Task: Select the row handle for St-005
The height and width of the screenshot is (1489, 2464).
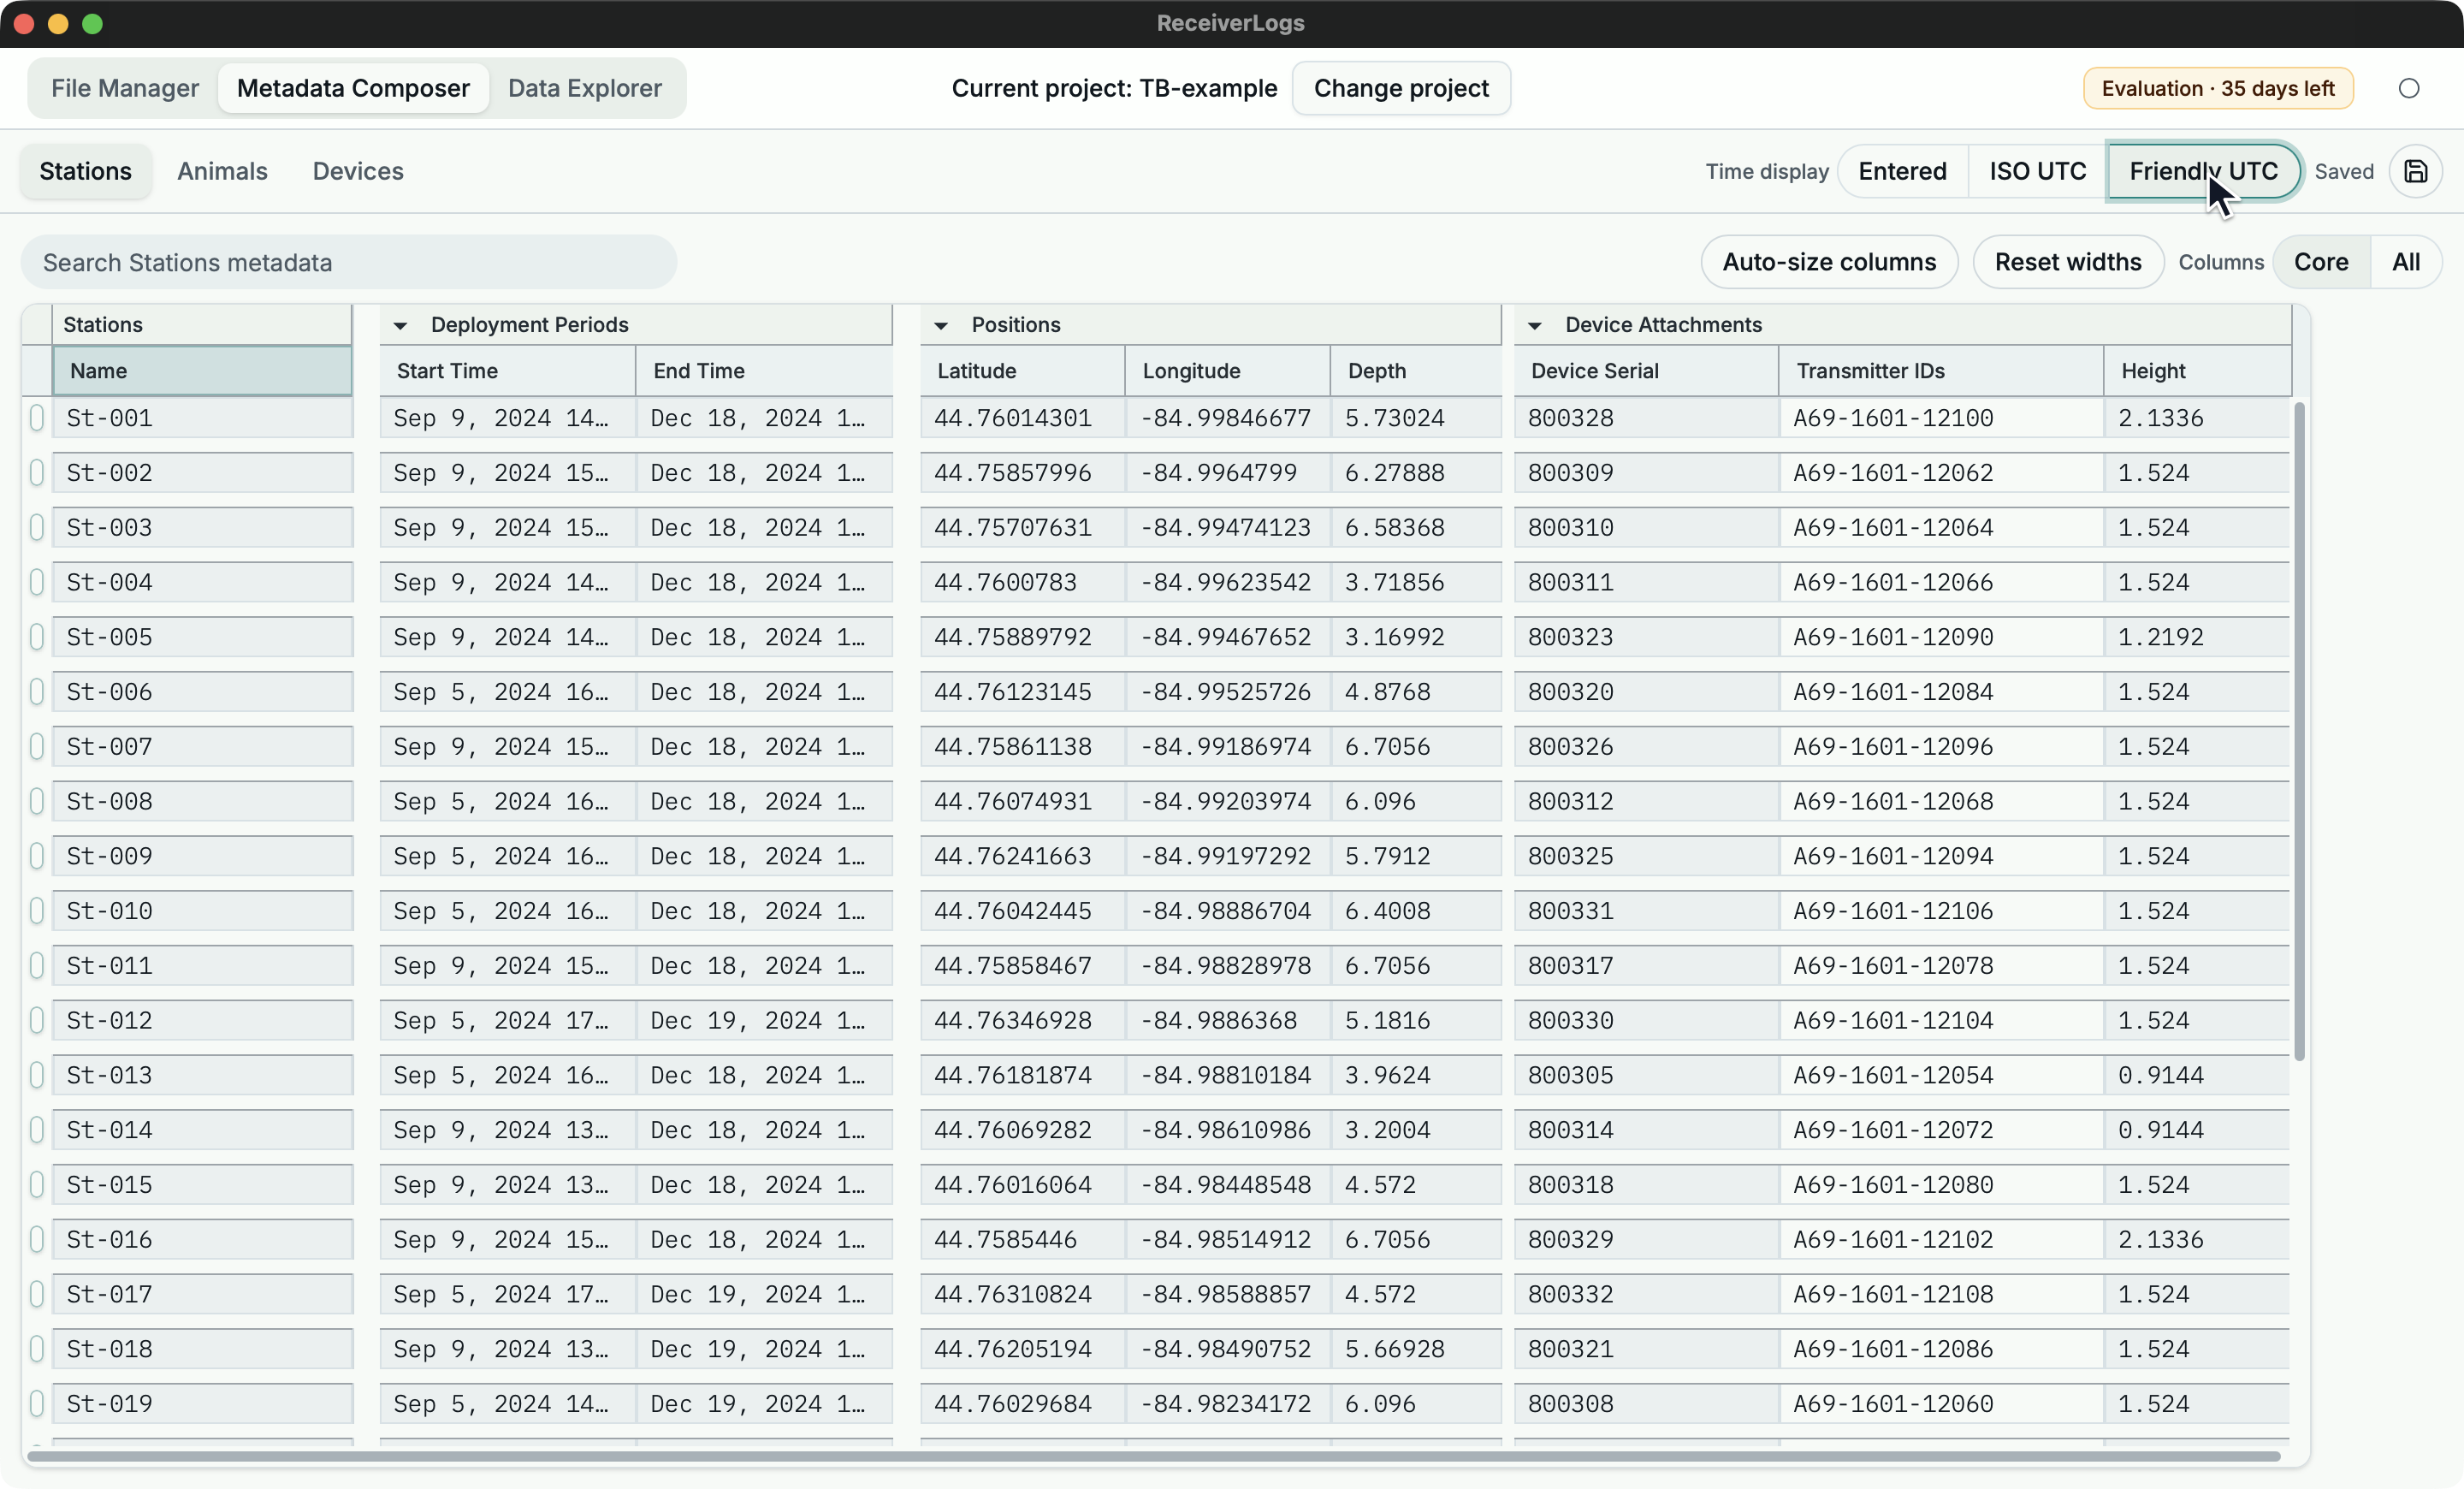Action: [37, 637]
